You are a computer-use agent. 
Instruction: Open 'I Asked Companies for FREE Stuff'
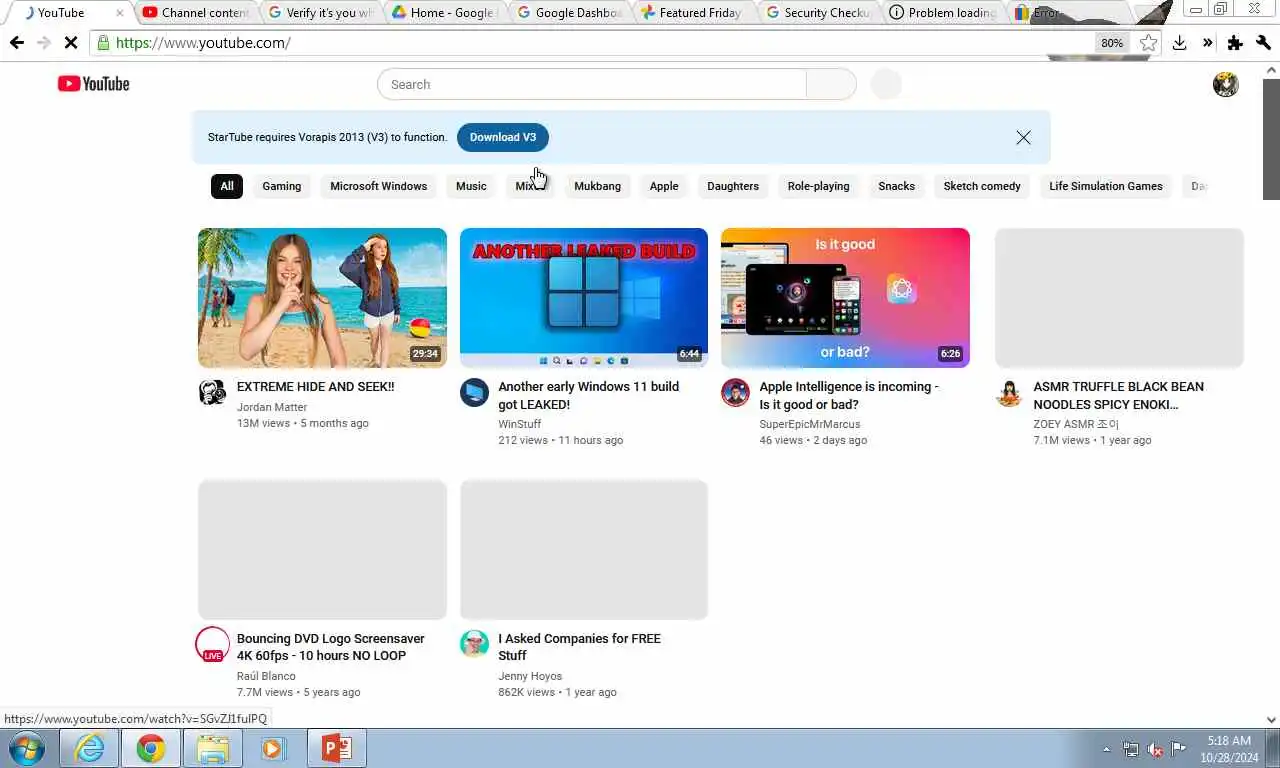[580, 647]
